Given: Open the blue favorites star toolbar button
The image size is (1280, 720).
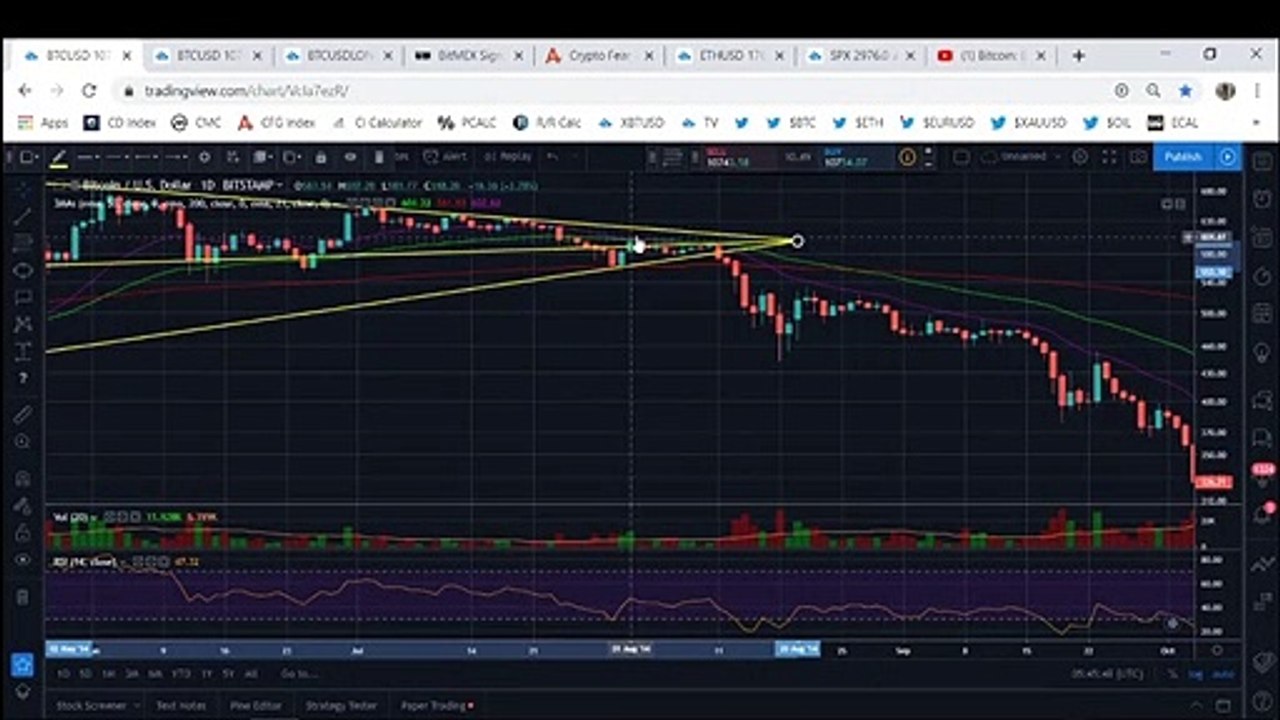Looking at the screenshot, I should tap(23, 664).
